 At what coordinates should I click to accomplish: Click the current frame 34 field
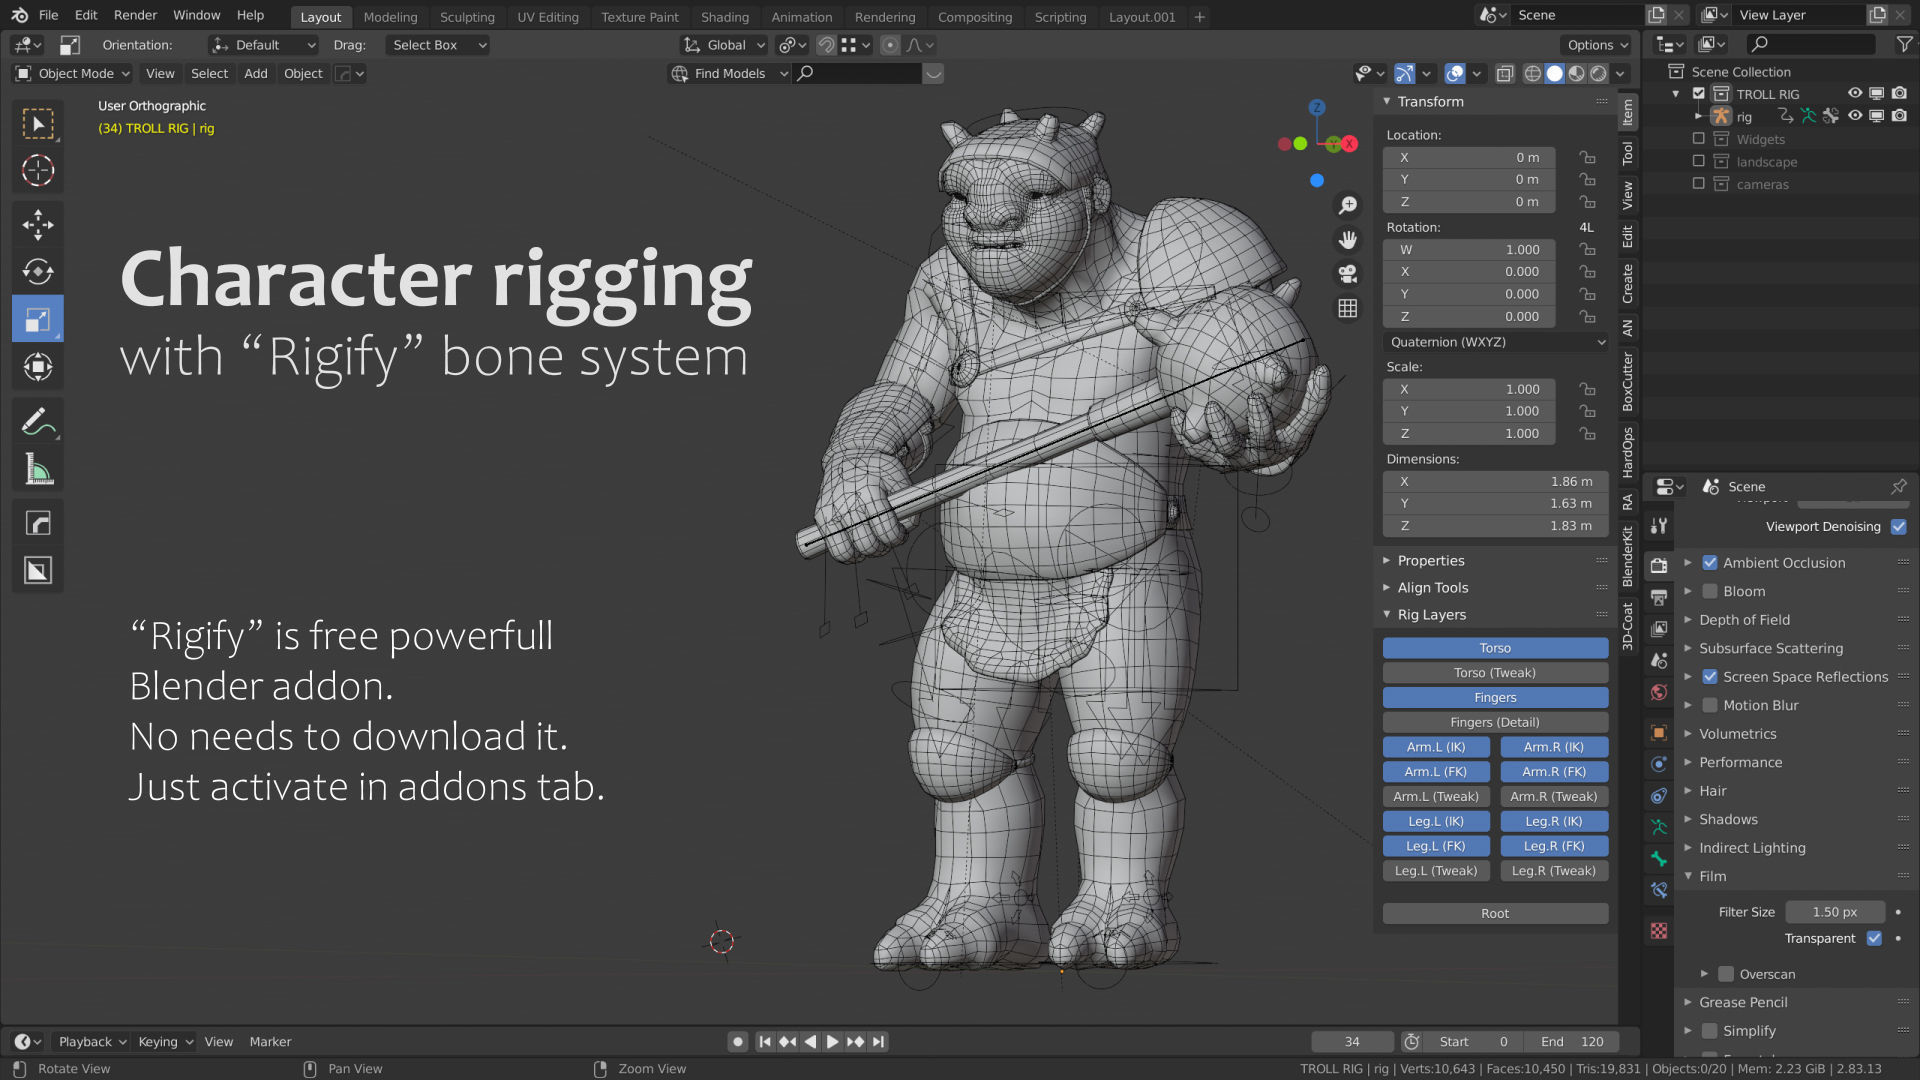pos(1352,1042)
